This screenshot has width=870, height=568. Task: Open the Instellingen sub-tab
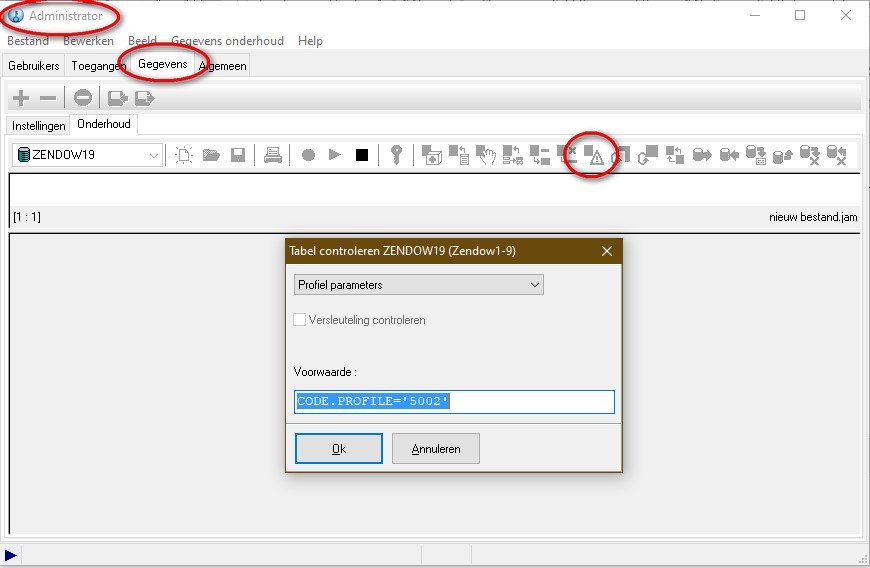[x=39, y=126]
